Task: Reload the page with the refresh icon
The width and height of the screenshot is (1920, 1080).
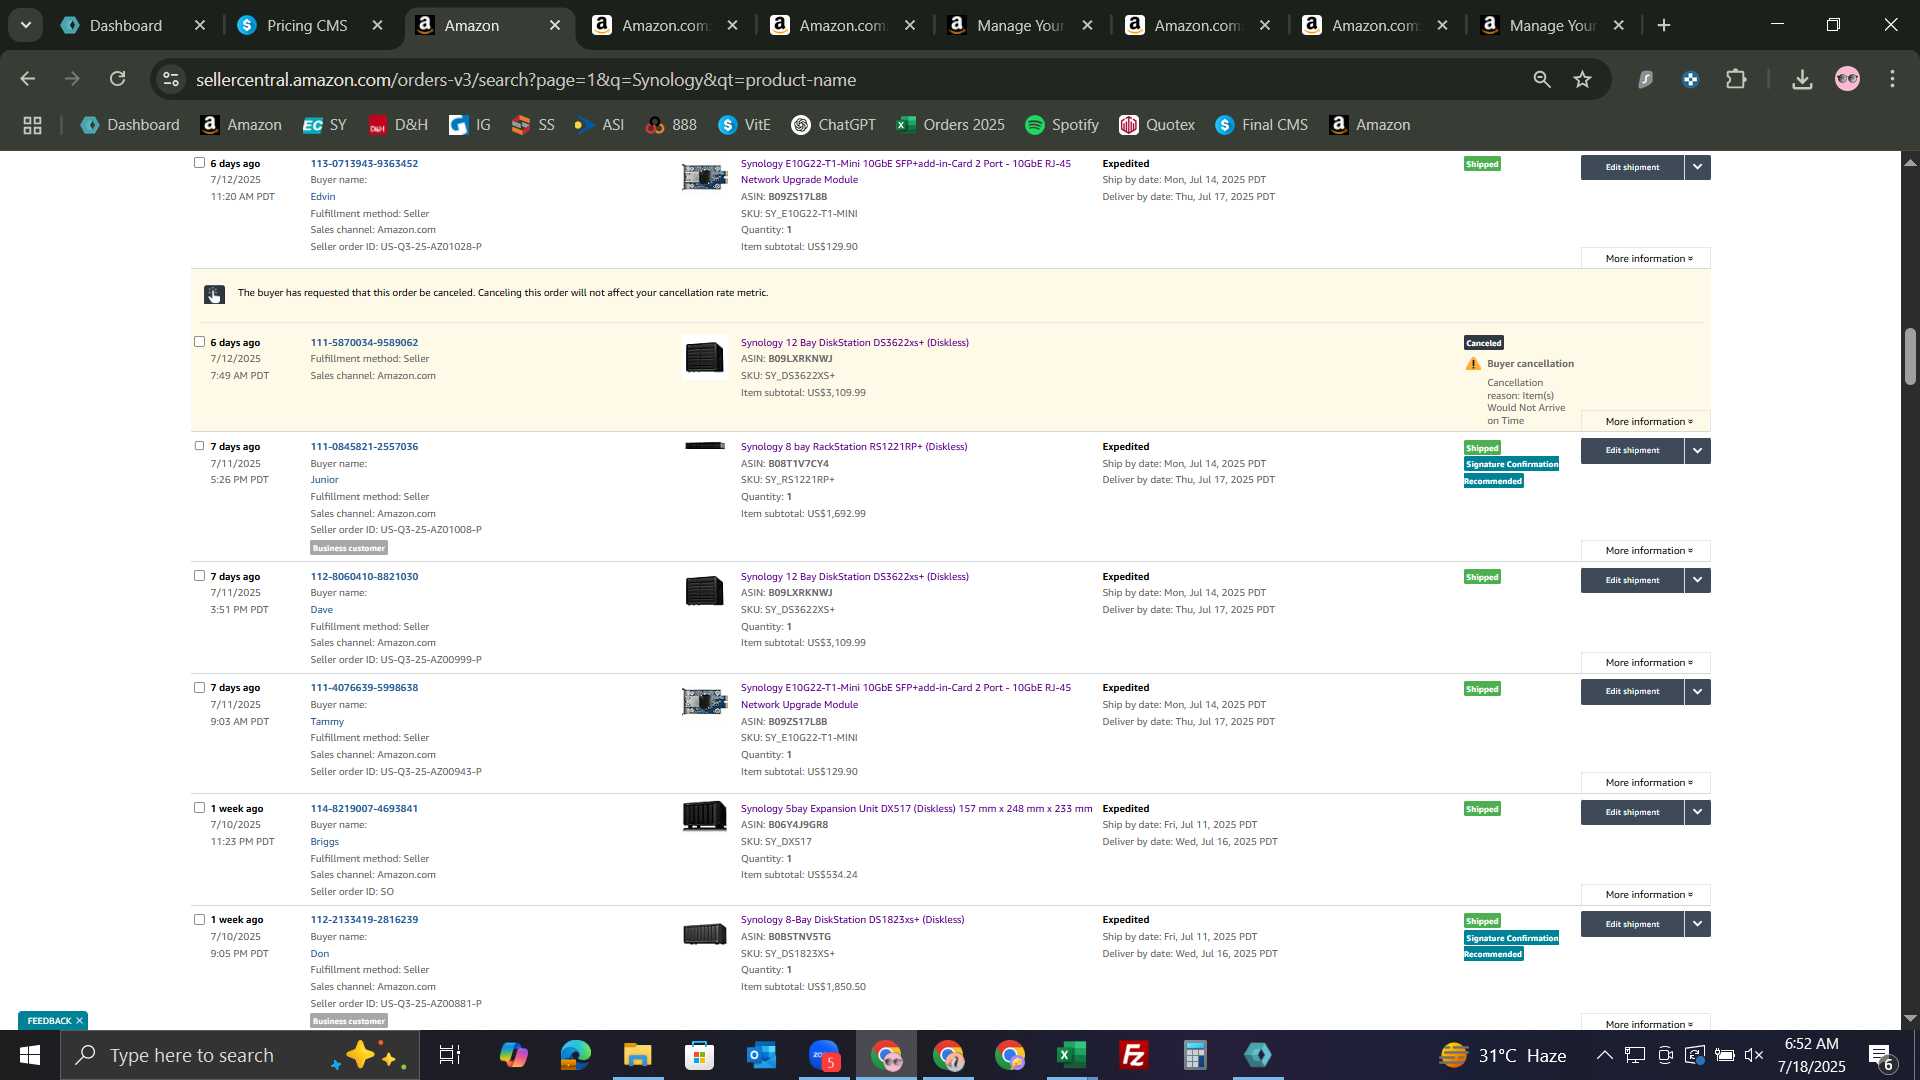Action: point(118,79)
